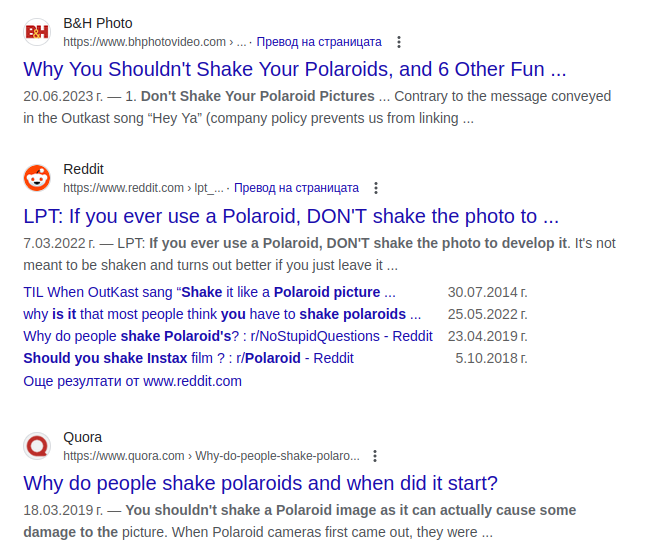Open the "LPT: If you ever use a Polaroid" result
The width and height of the screenshot is (651, 546).
coord(291,216)
